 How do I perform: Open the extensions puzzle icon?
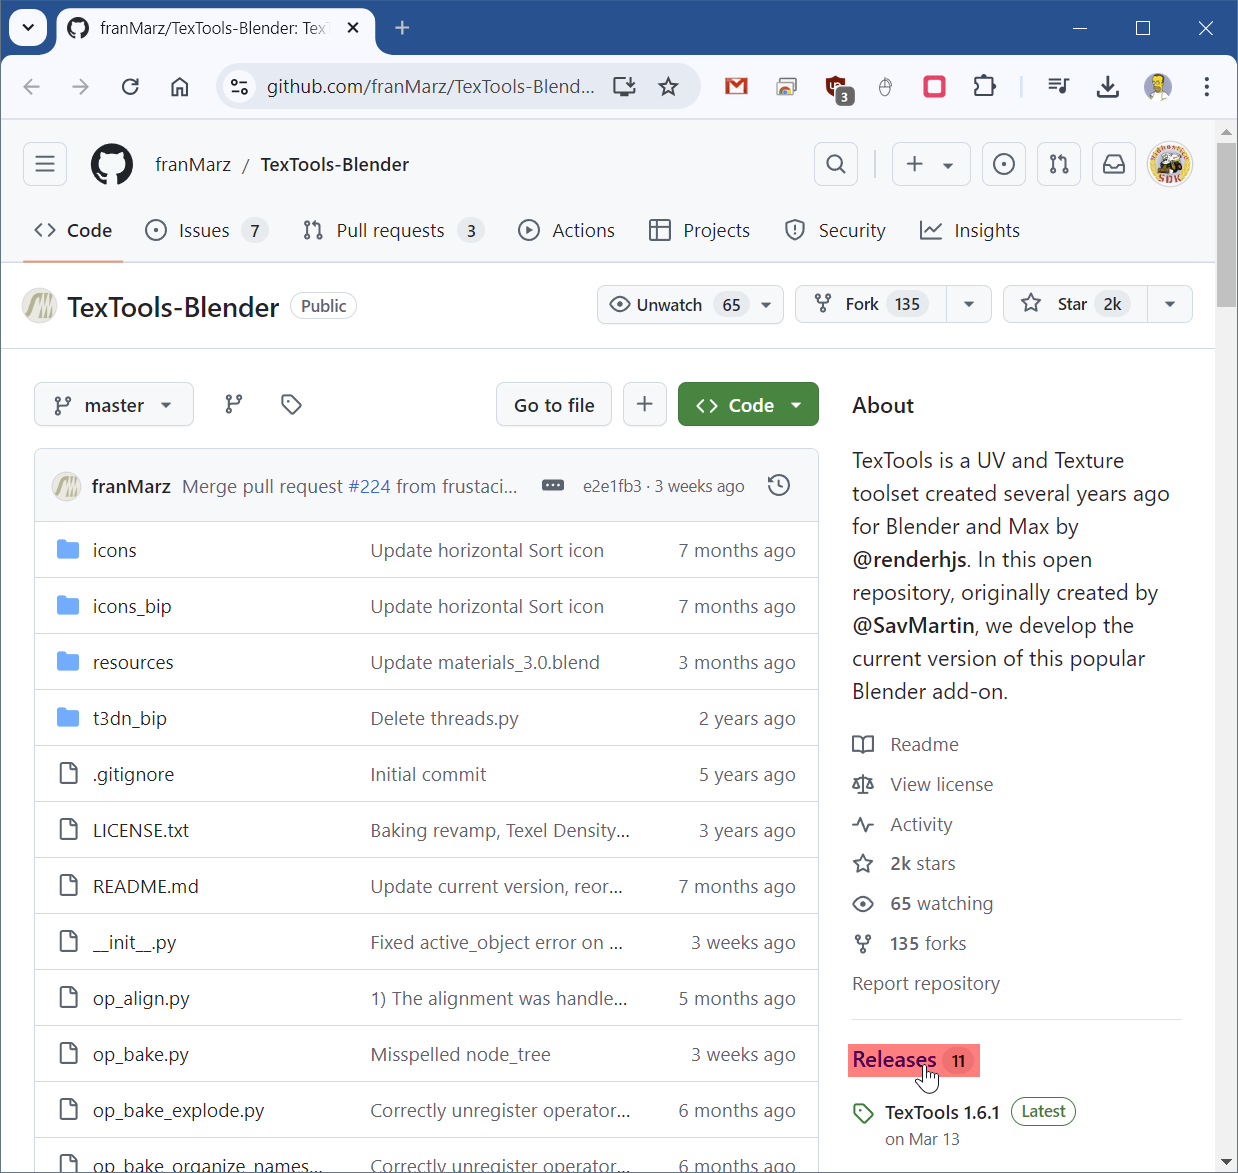985,86
